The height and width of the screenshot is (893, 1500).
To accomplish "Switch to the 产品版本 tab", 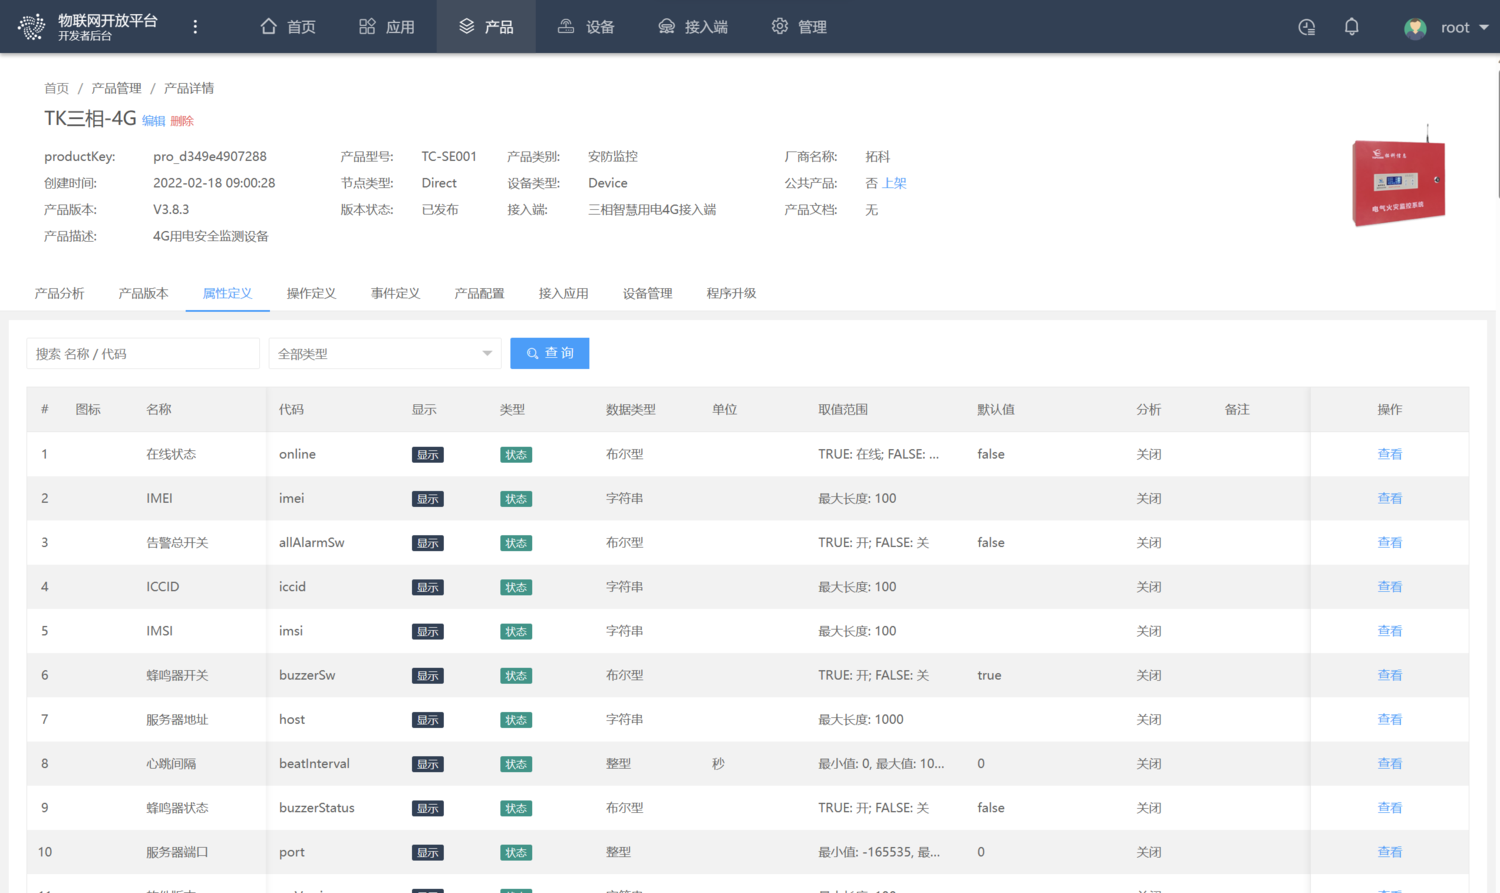I will click(143, 293).
